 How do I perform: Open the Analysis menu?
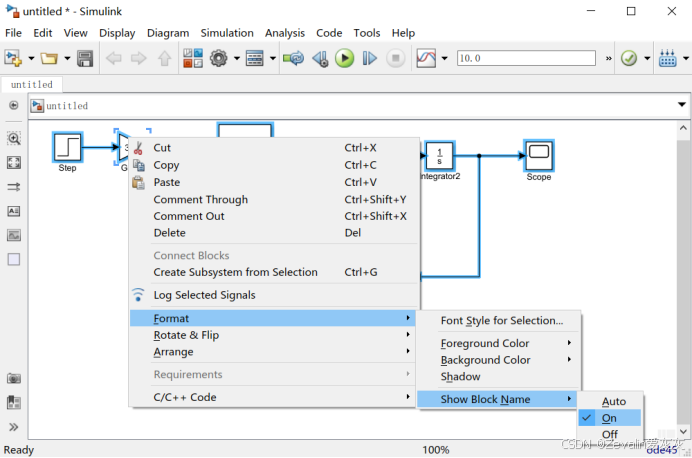pos(285,33)
